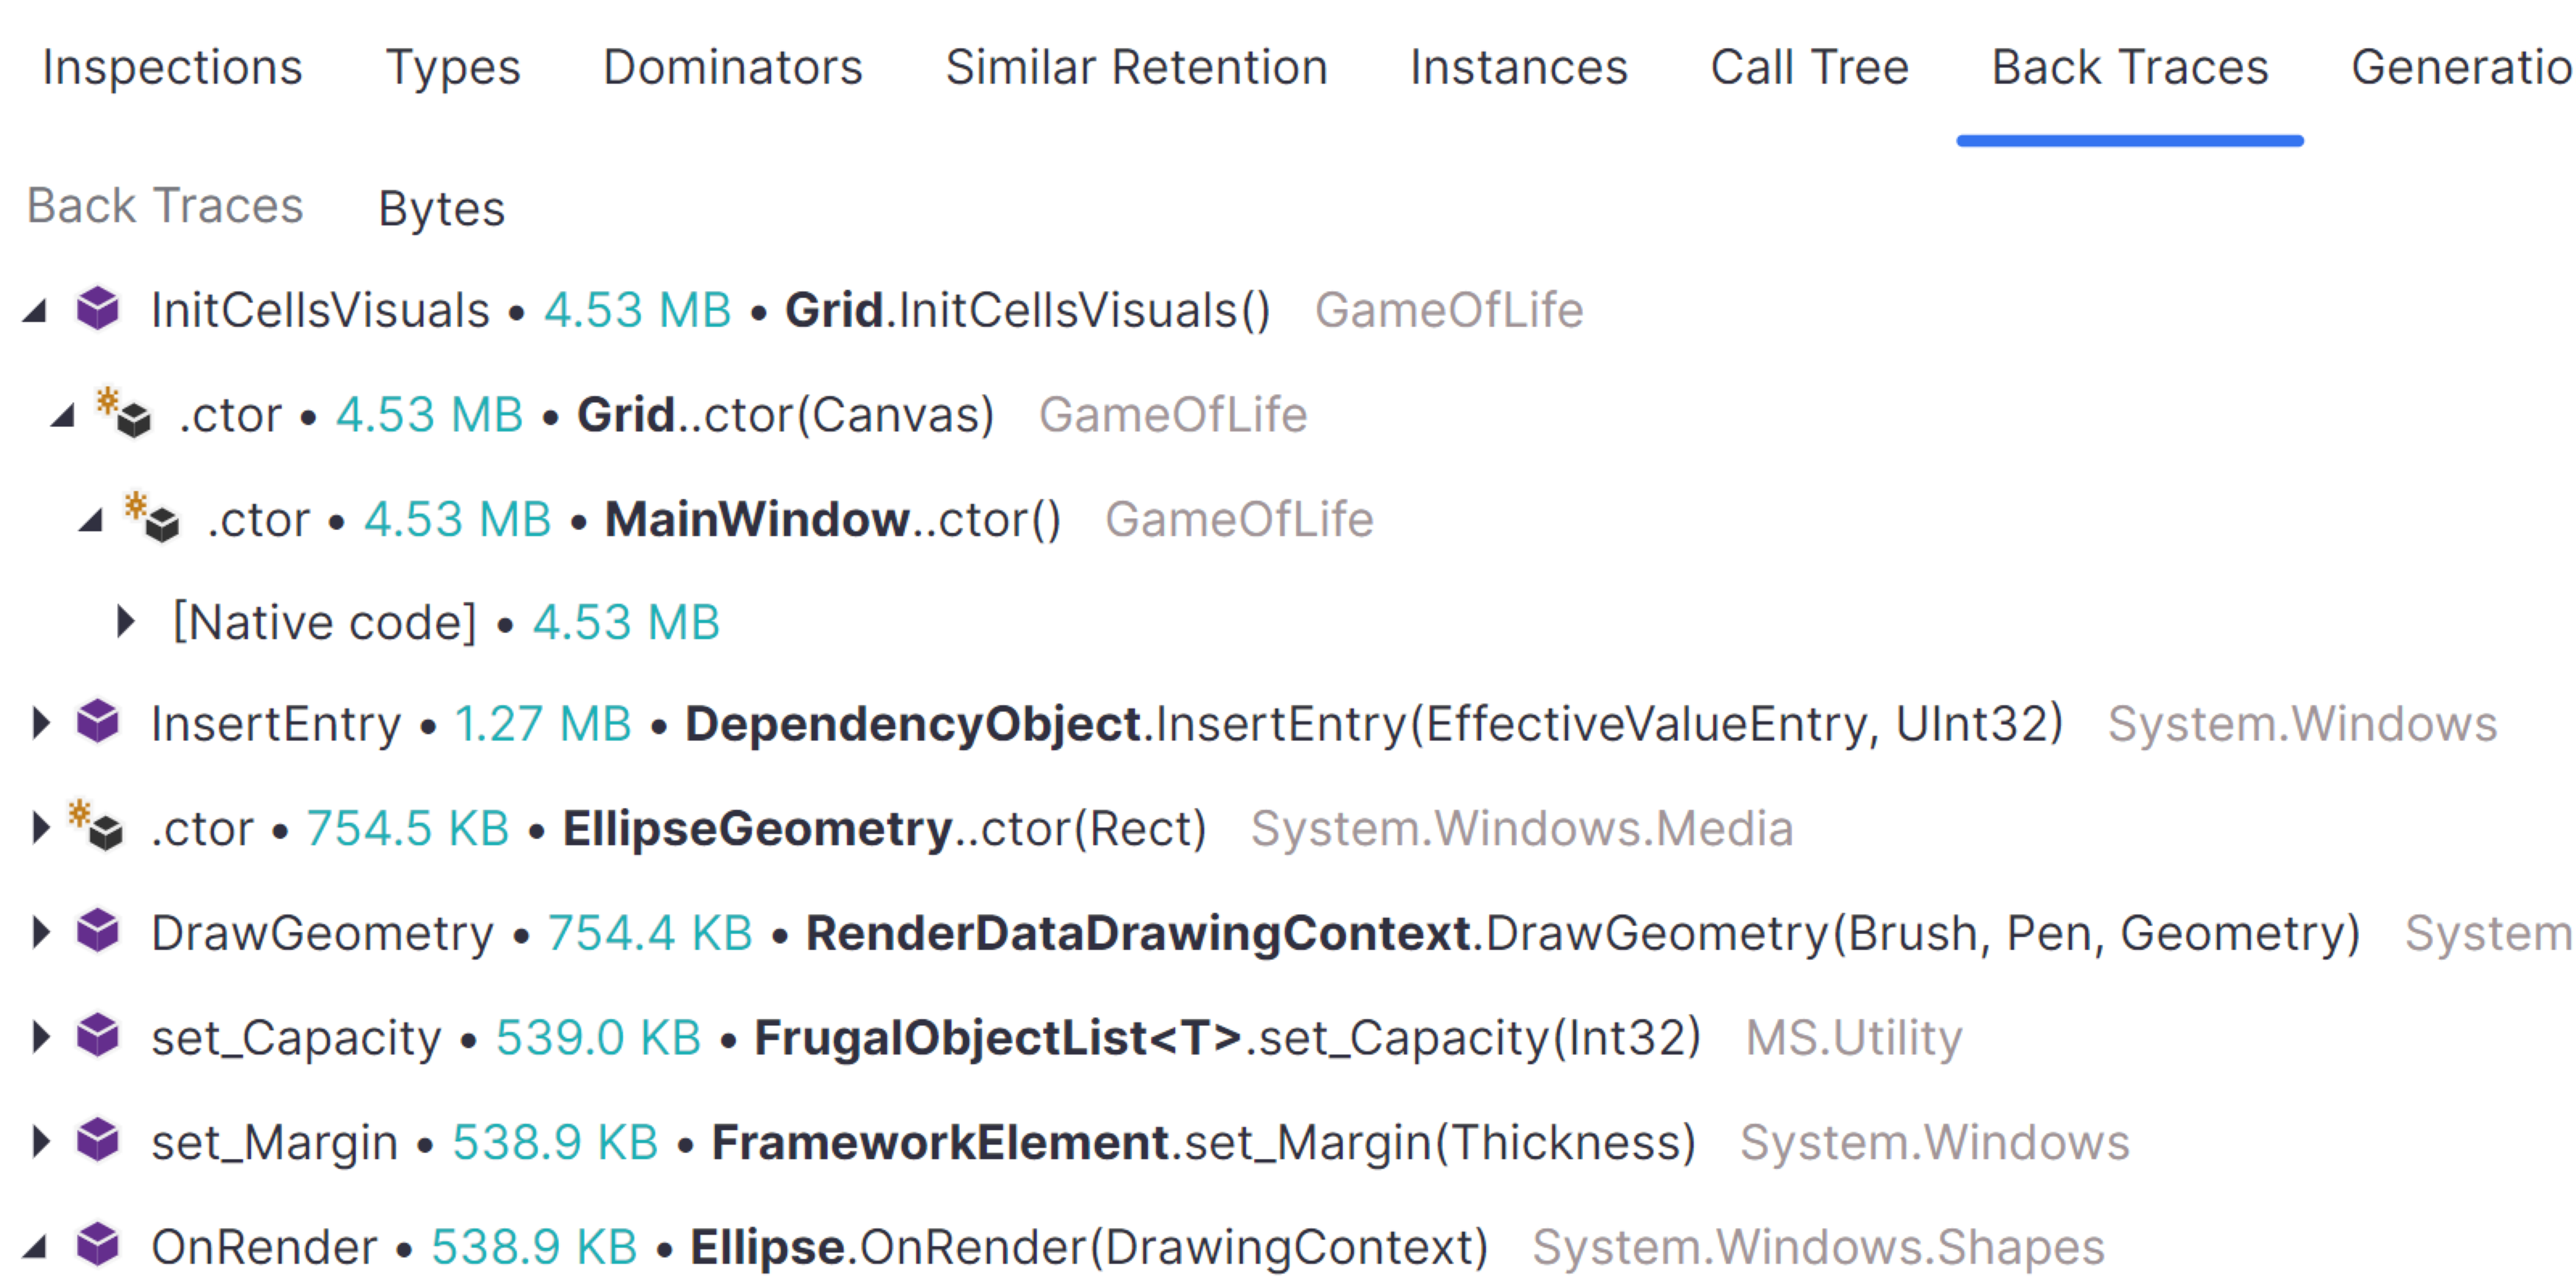Expand the InsertEntry back trace node

tap(40, 723)
